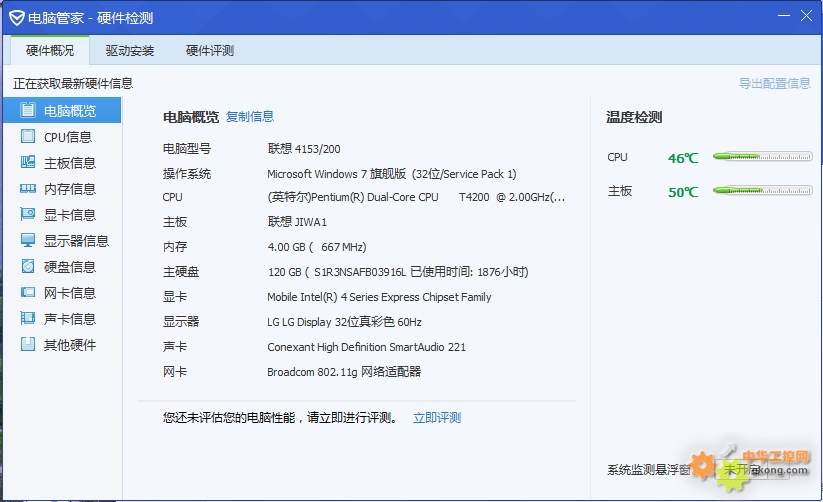Click the 操作系统 label
Image resolution: width=823 pixels, height=502 pixels.
(x=187, y=174)
